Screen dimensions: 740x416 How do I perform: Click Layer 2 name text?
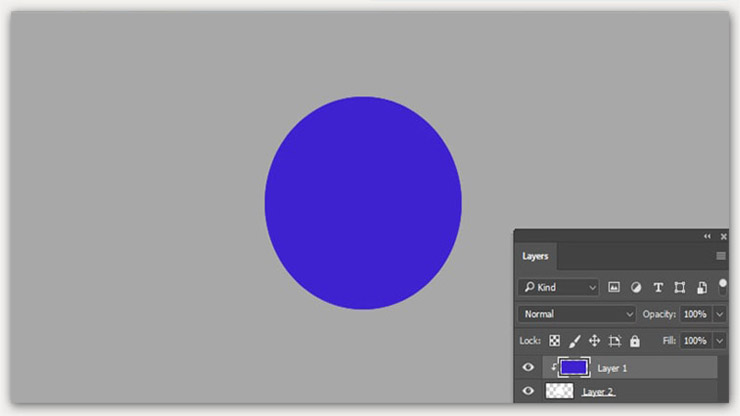point(598,392)
